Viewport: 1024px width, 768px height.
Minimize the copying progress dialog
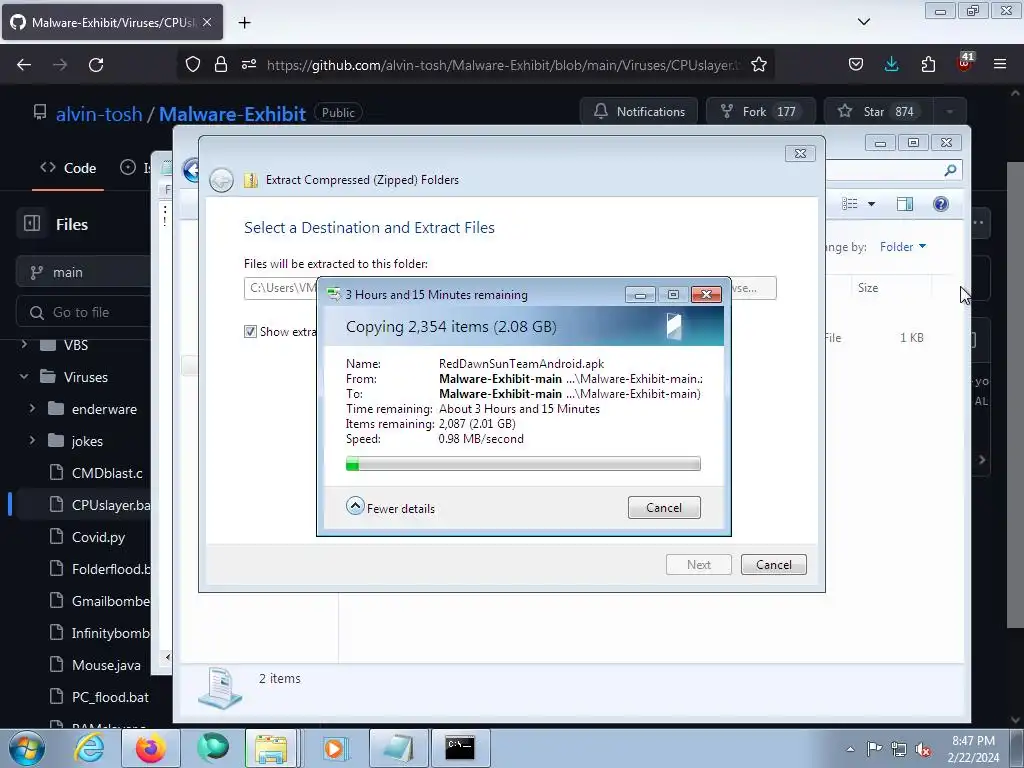pyautogui.click(x=640, y=295)
